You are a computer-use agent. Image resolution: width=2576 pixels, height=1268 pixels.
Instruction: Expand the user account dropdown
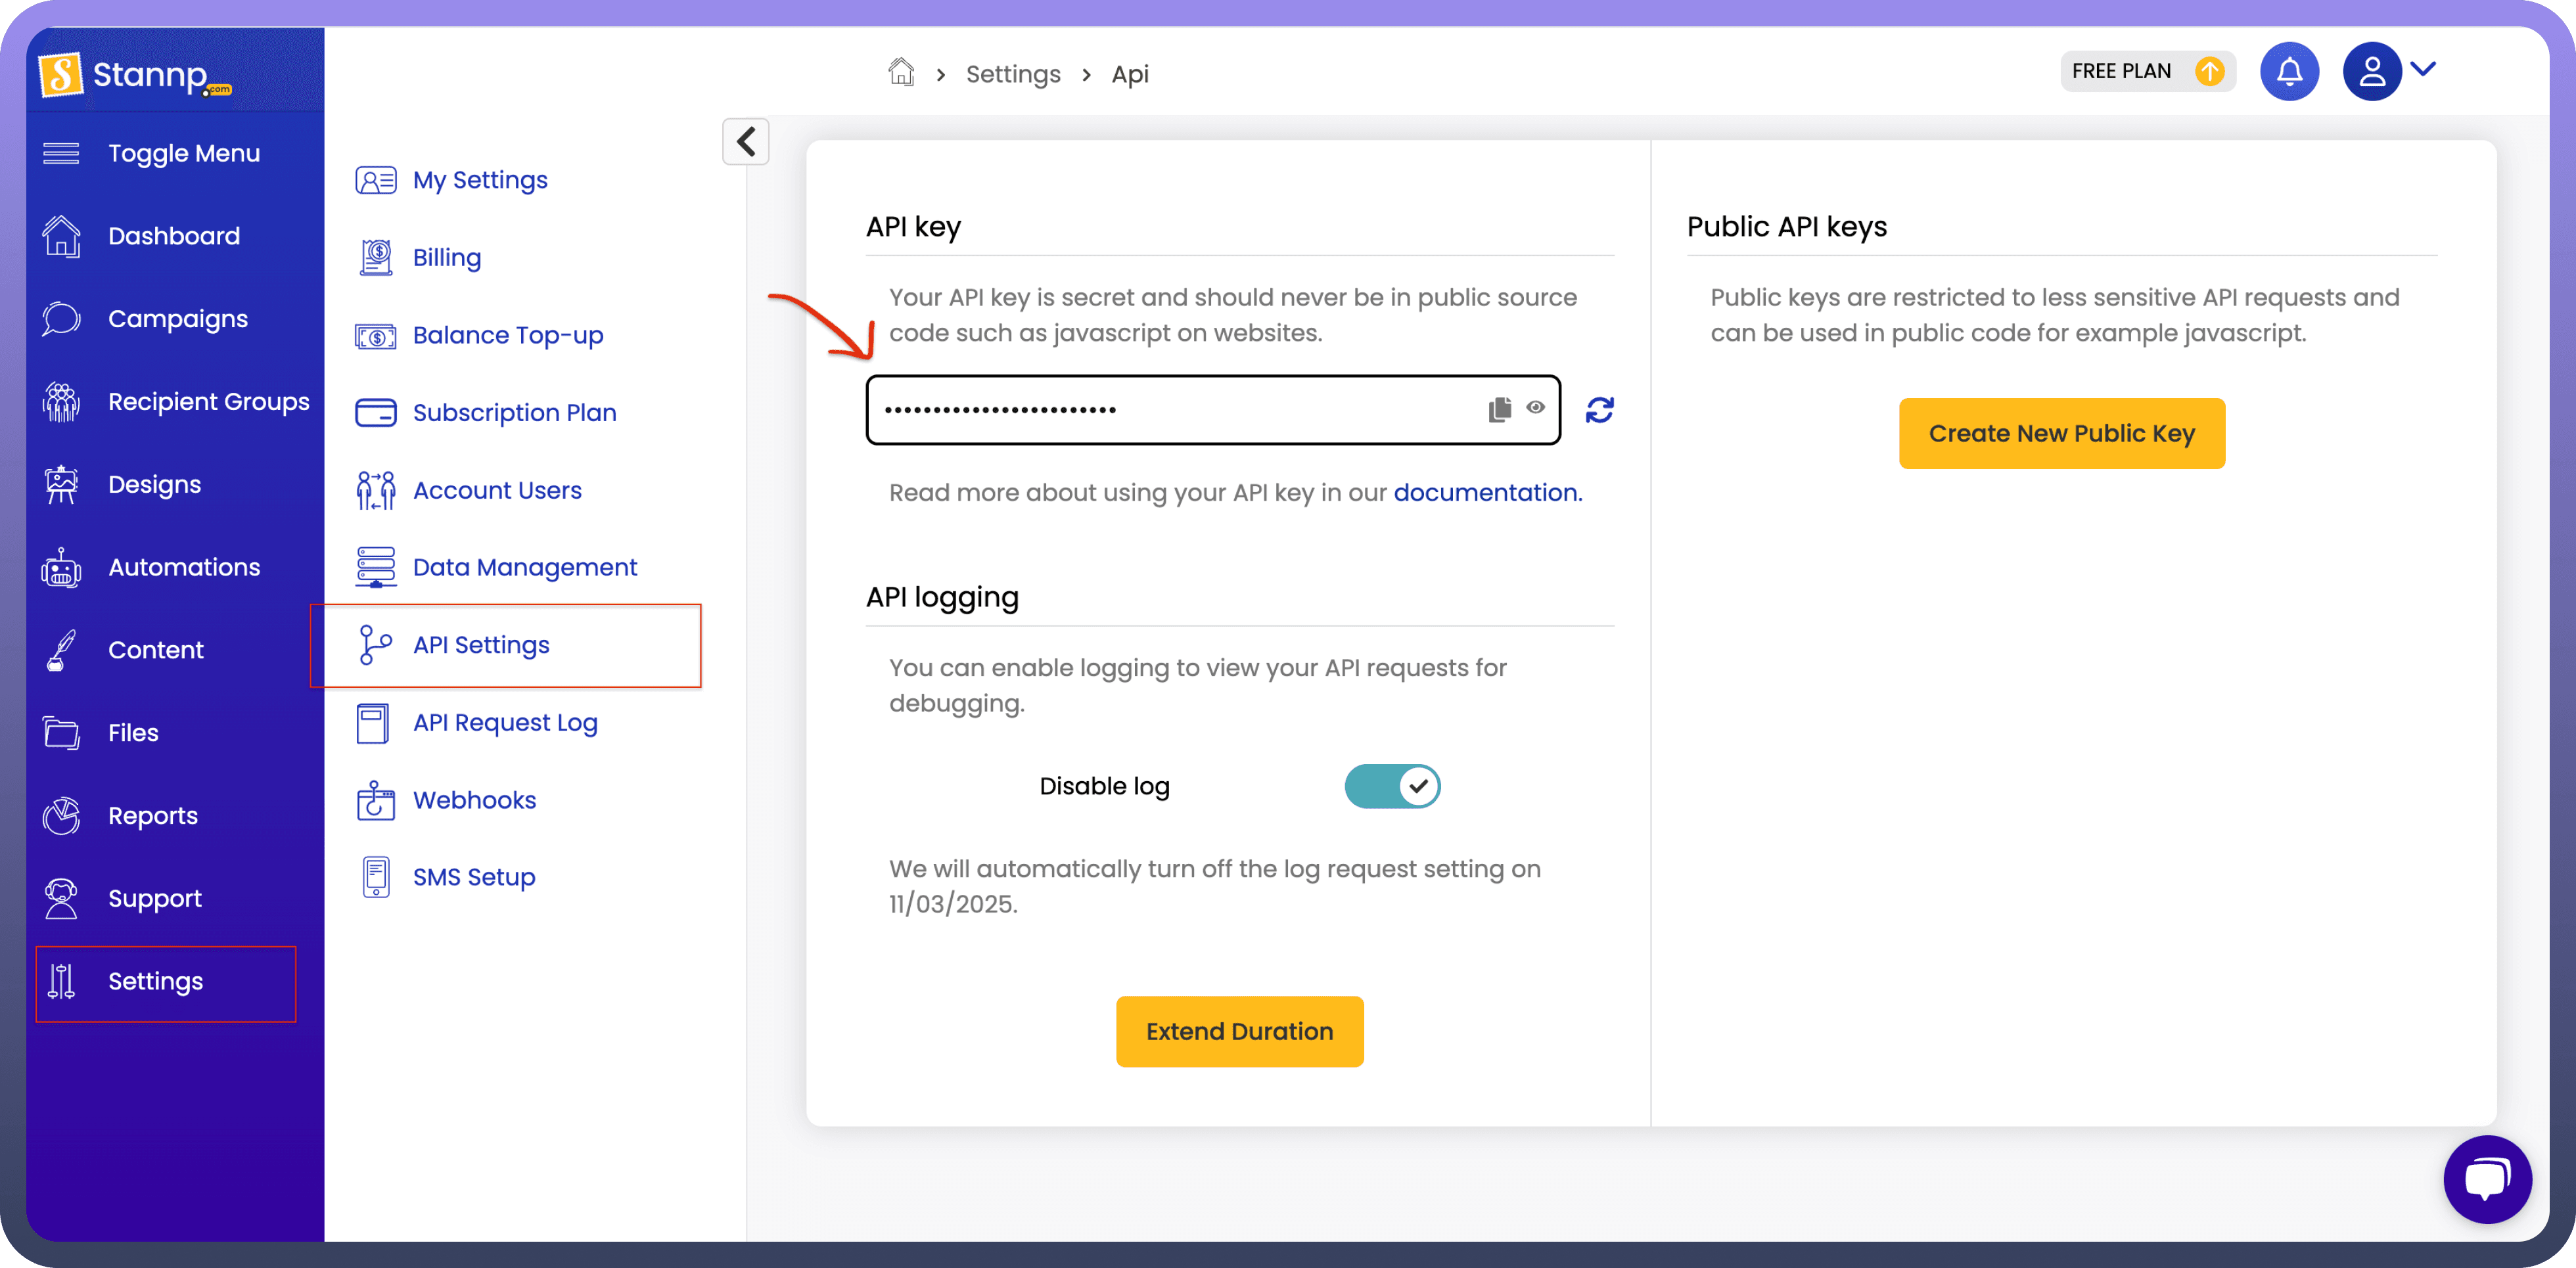(x=2422, y=69)
